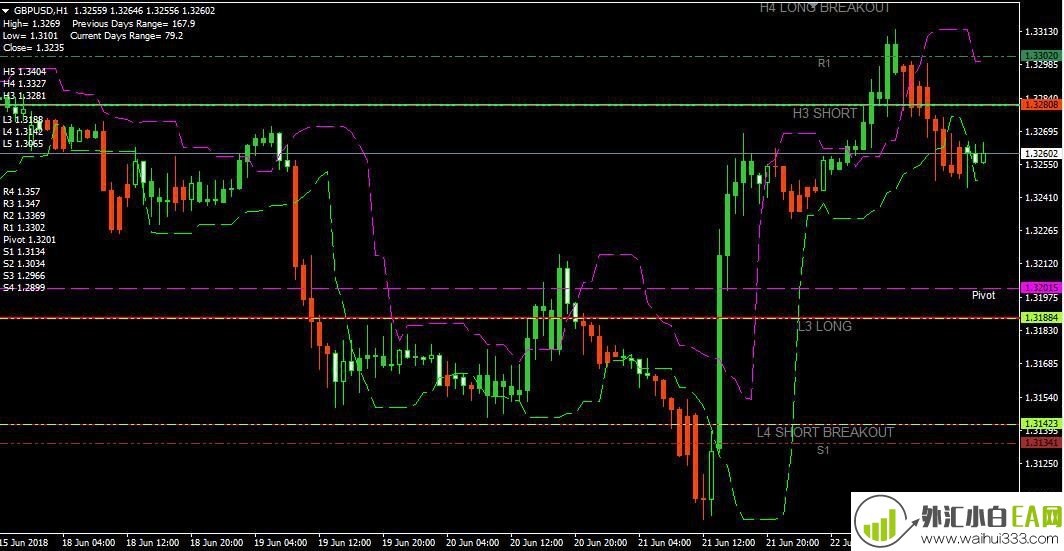Select the 'Pivot' label near right axis
The image size is (1064, 551).
[983, 295]
